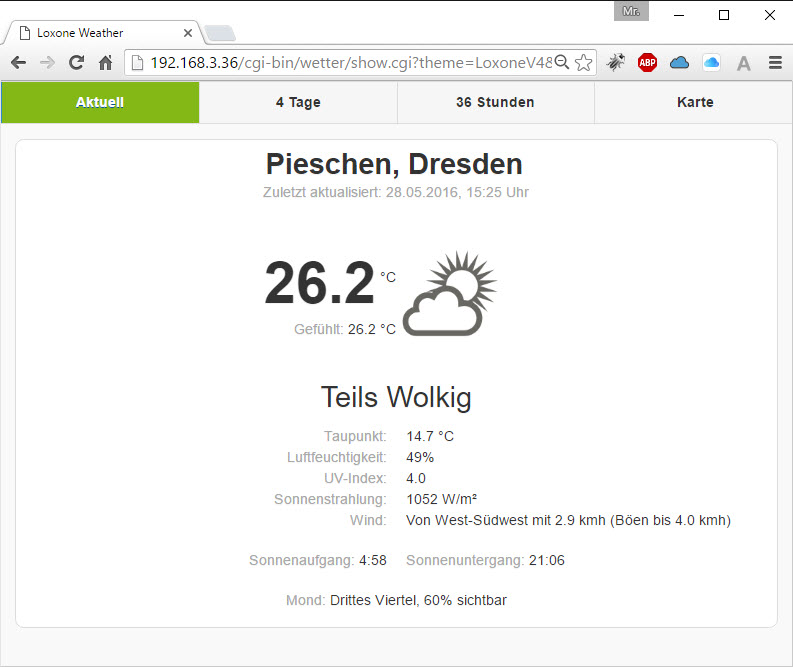This screenshot has width=793, height=667.
Task: Maximize the browser window
Action: click(724, 15)
